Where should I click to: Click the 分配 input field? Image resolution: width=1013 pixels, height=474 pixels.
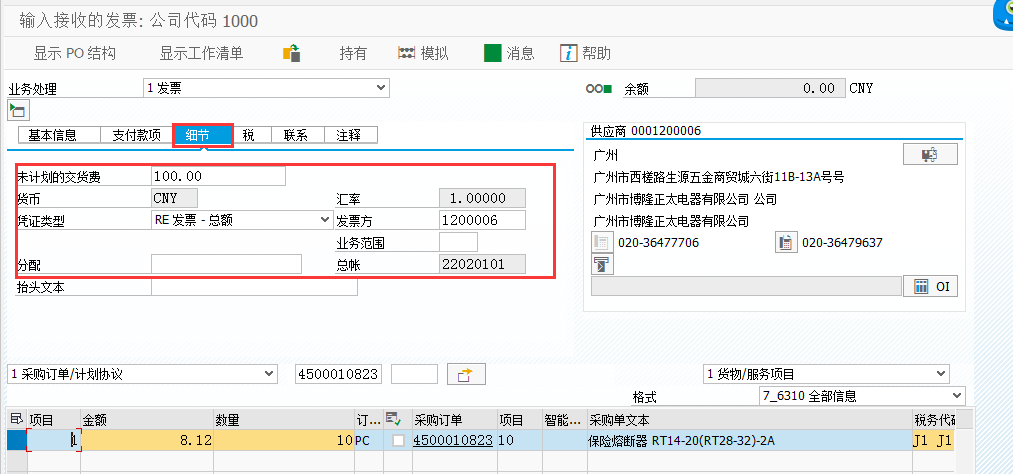click(226, 264)
